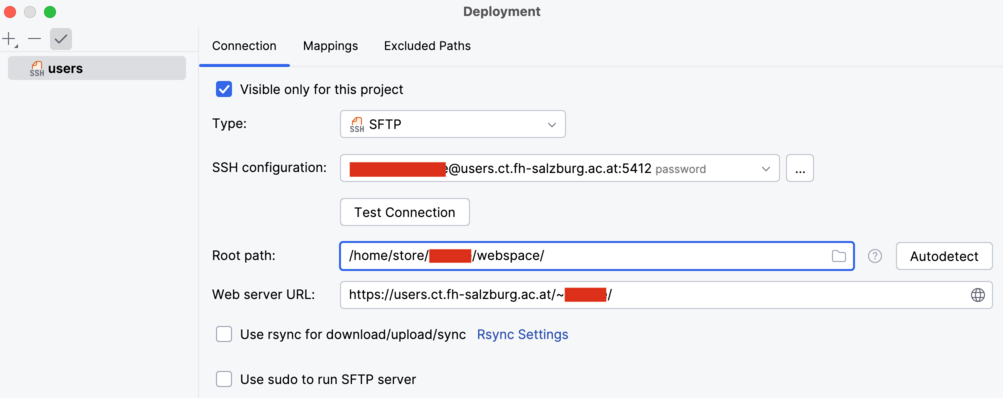1003x398 pixels.
Task: Zoom the Deployment window with green button
Action: click(x=49, y=12)
